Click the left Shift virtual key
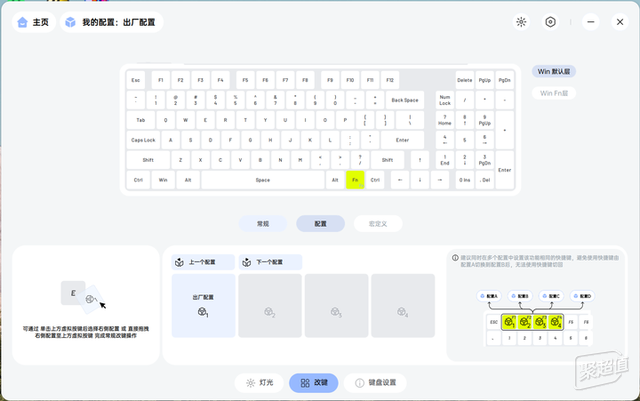The height and width of the screenshot is (401, 640). tap(148, 160)
